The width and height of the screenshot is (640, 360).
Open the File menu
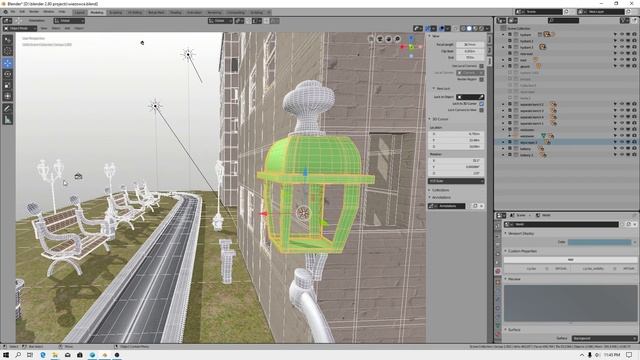pyautogui.click(x=13, y=12)
